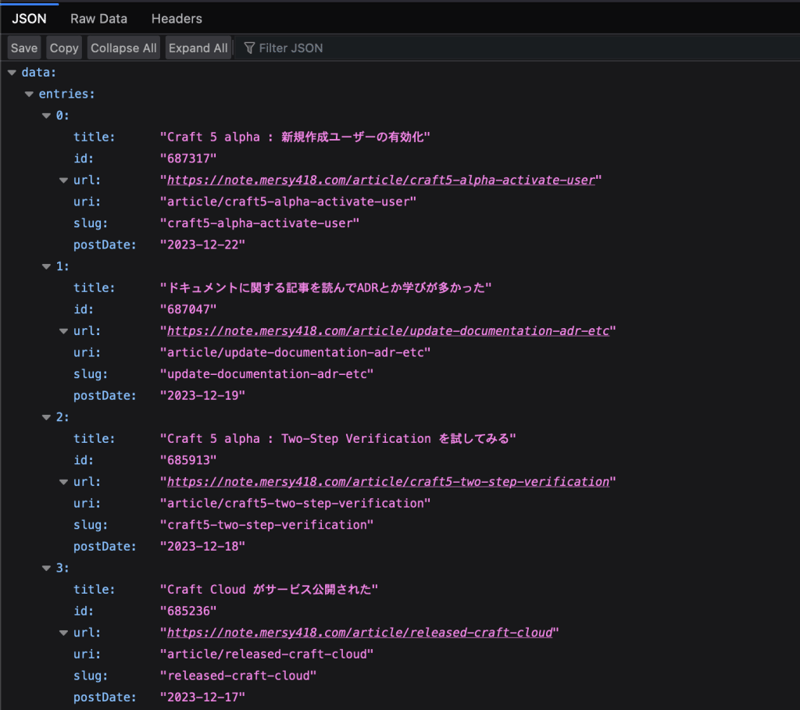800x710 pixels.
Task: Collapse entry 3 disclosure triangle
Action: [46, 568]
